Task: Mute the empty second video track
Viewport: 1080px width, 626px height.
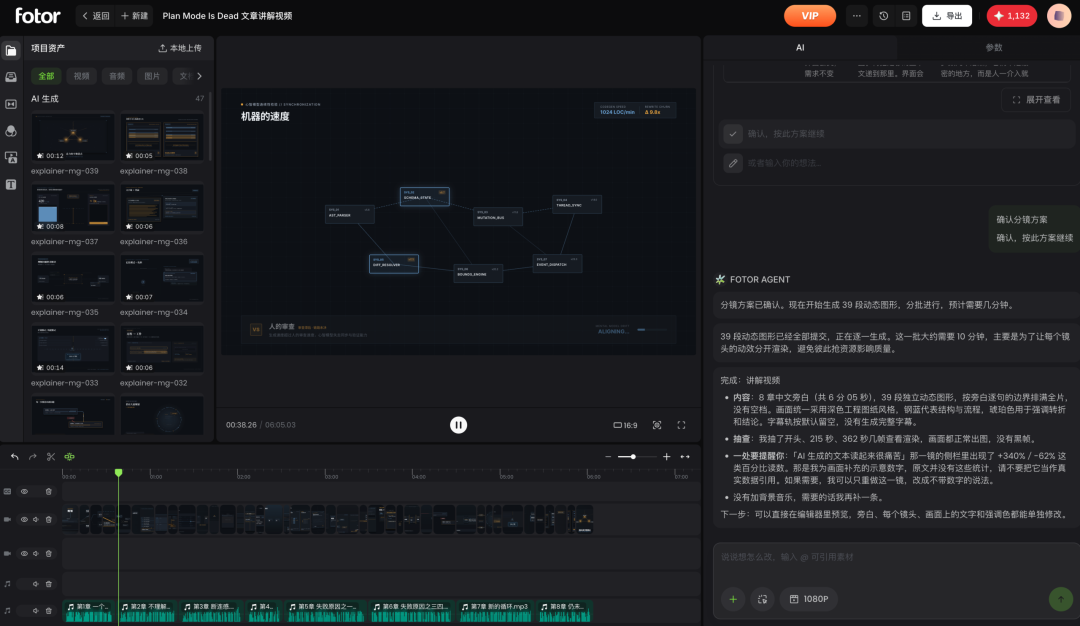Action: tap(36, 554)
